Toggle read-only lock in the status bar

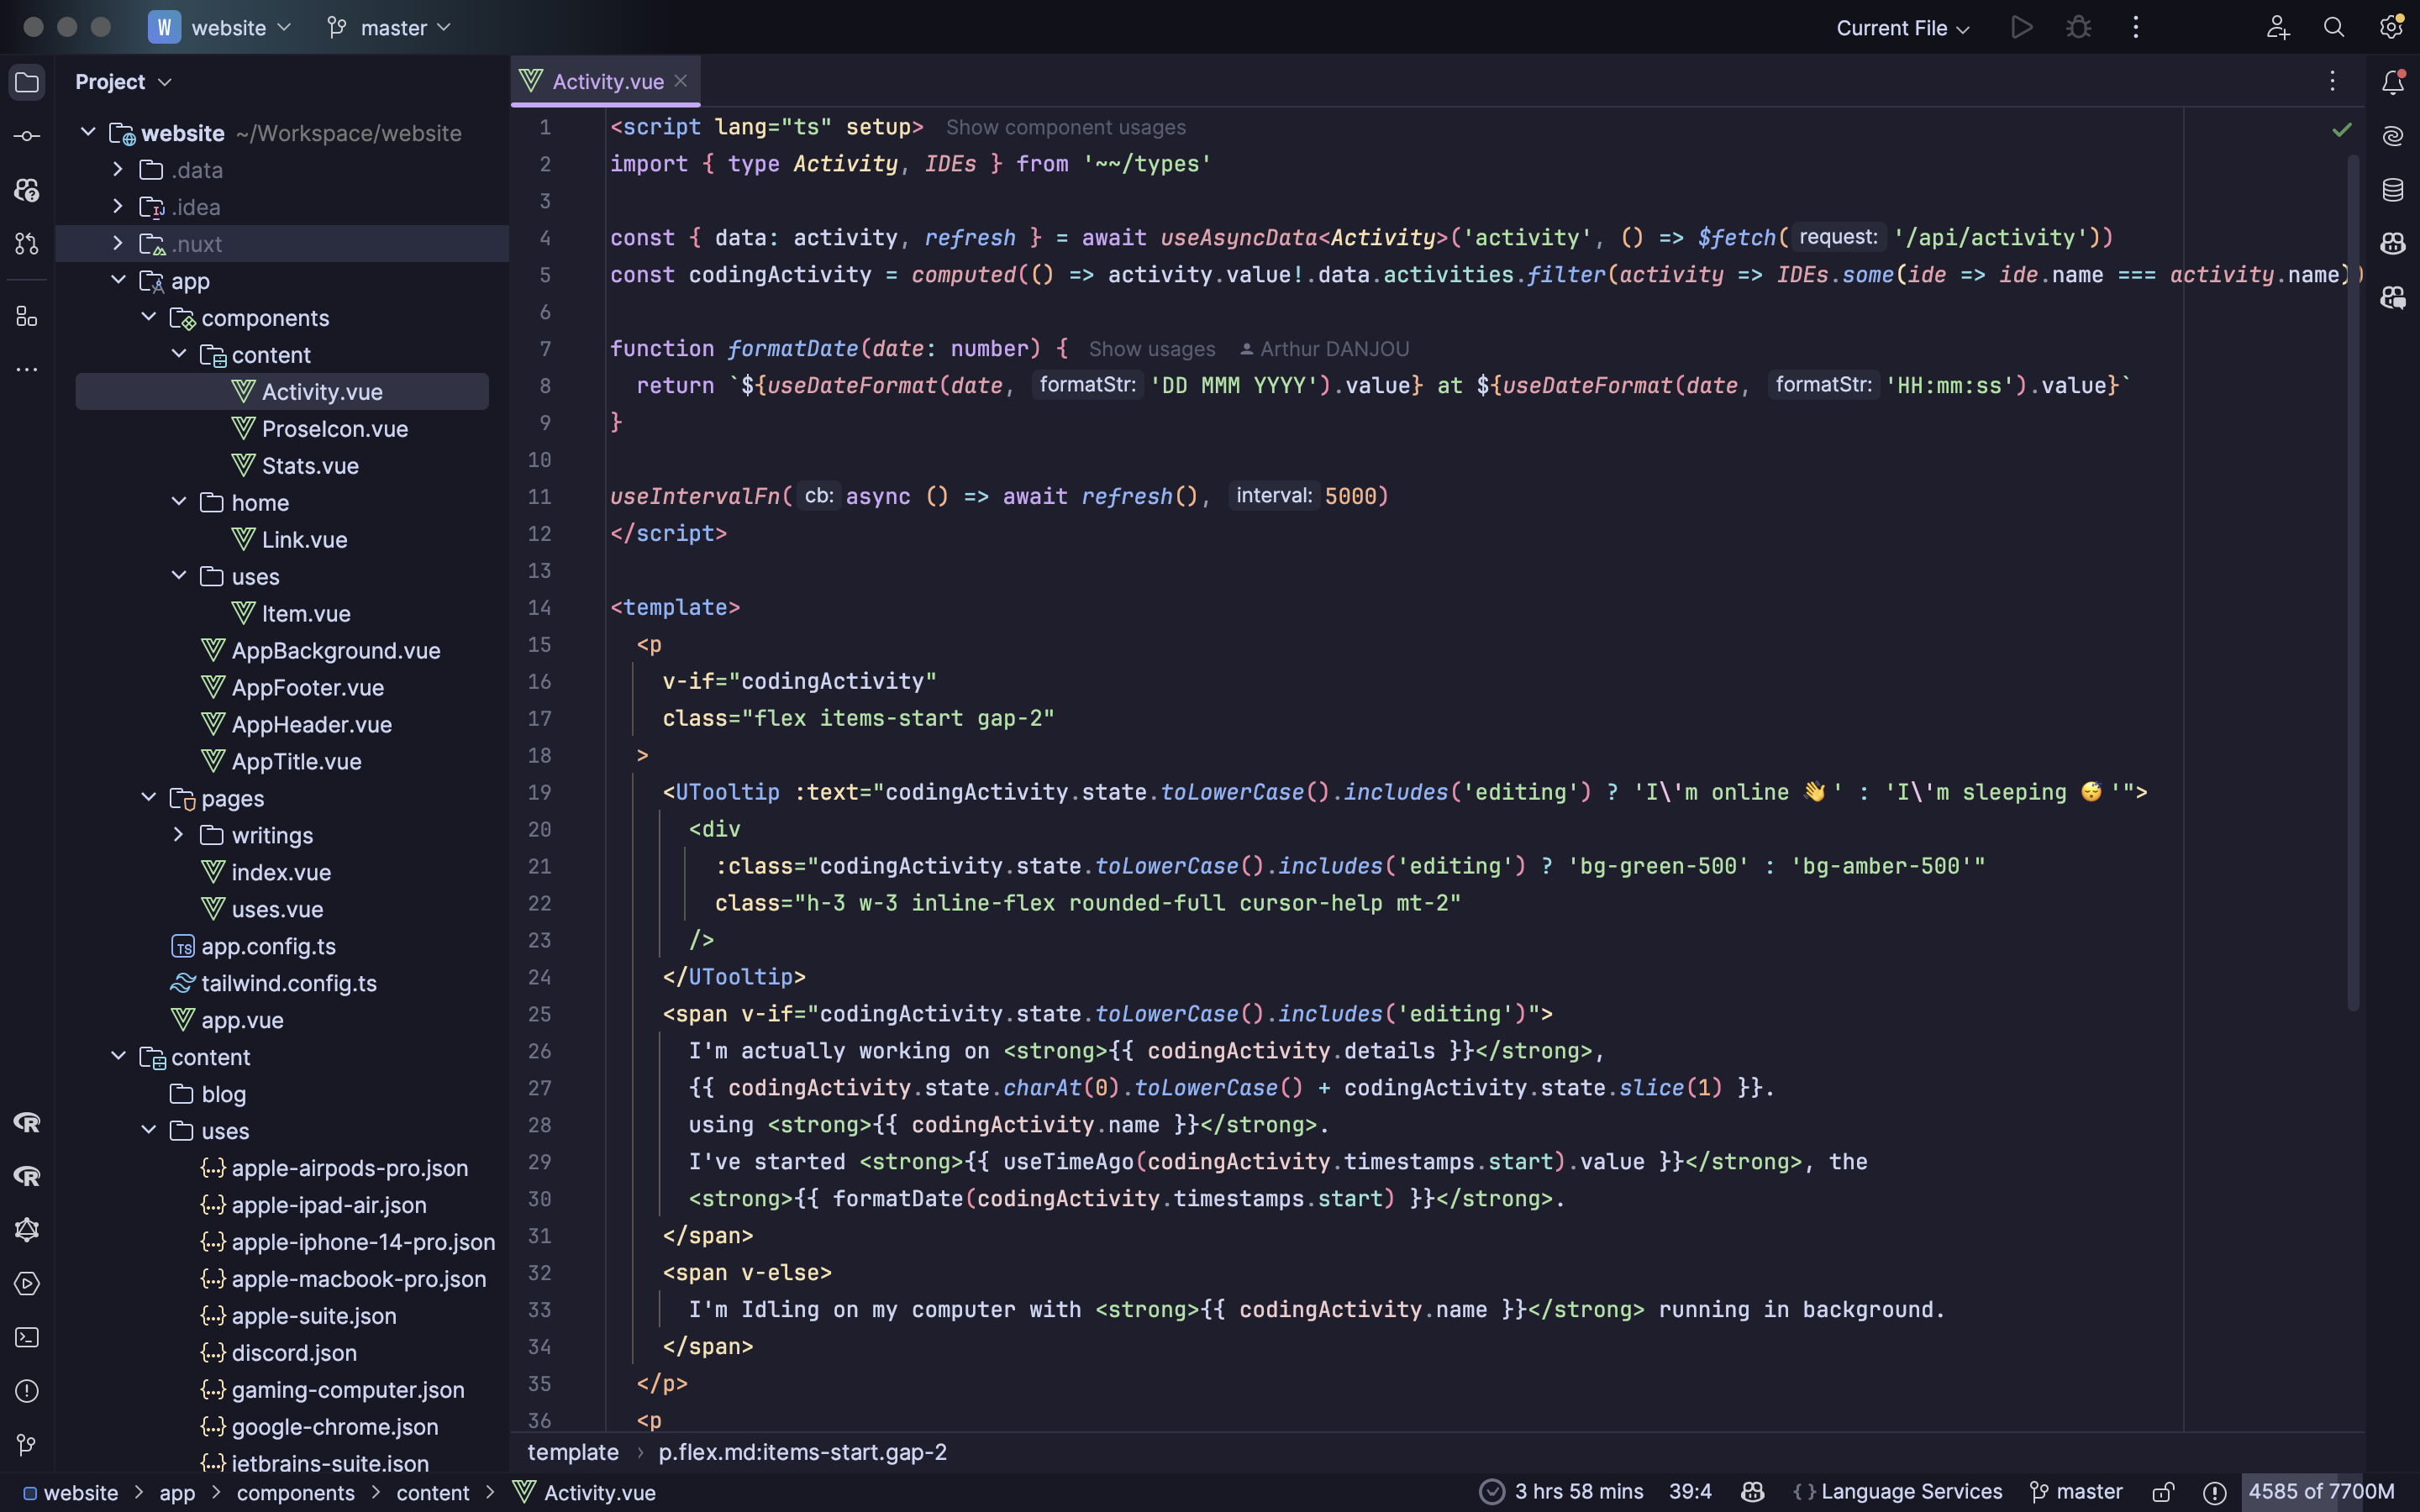tap(2164, 1491)
